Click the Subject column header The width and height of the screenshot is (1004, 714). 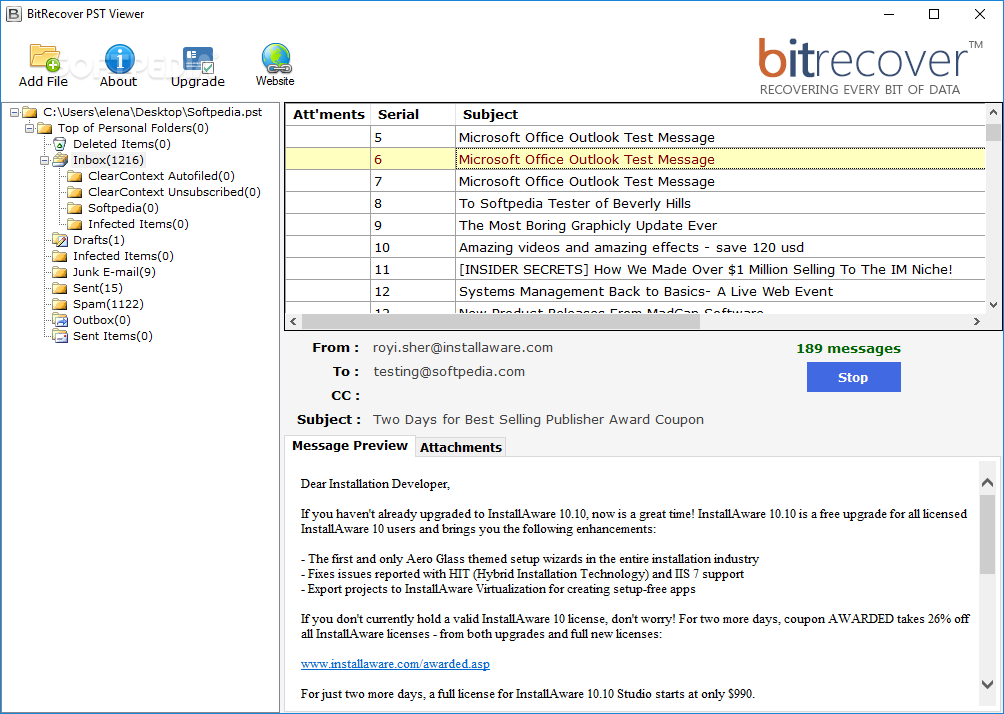(x=720, y=115)
